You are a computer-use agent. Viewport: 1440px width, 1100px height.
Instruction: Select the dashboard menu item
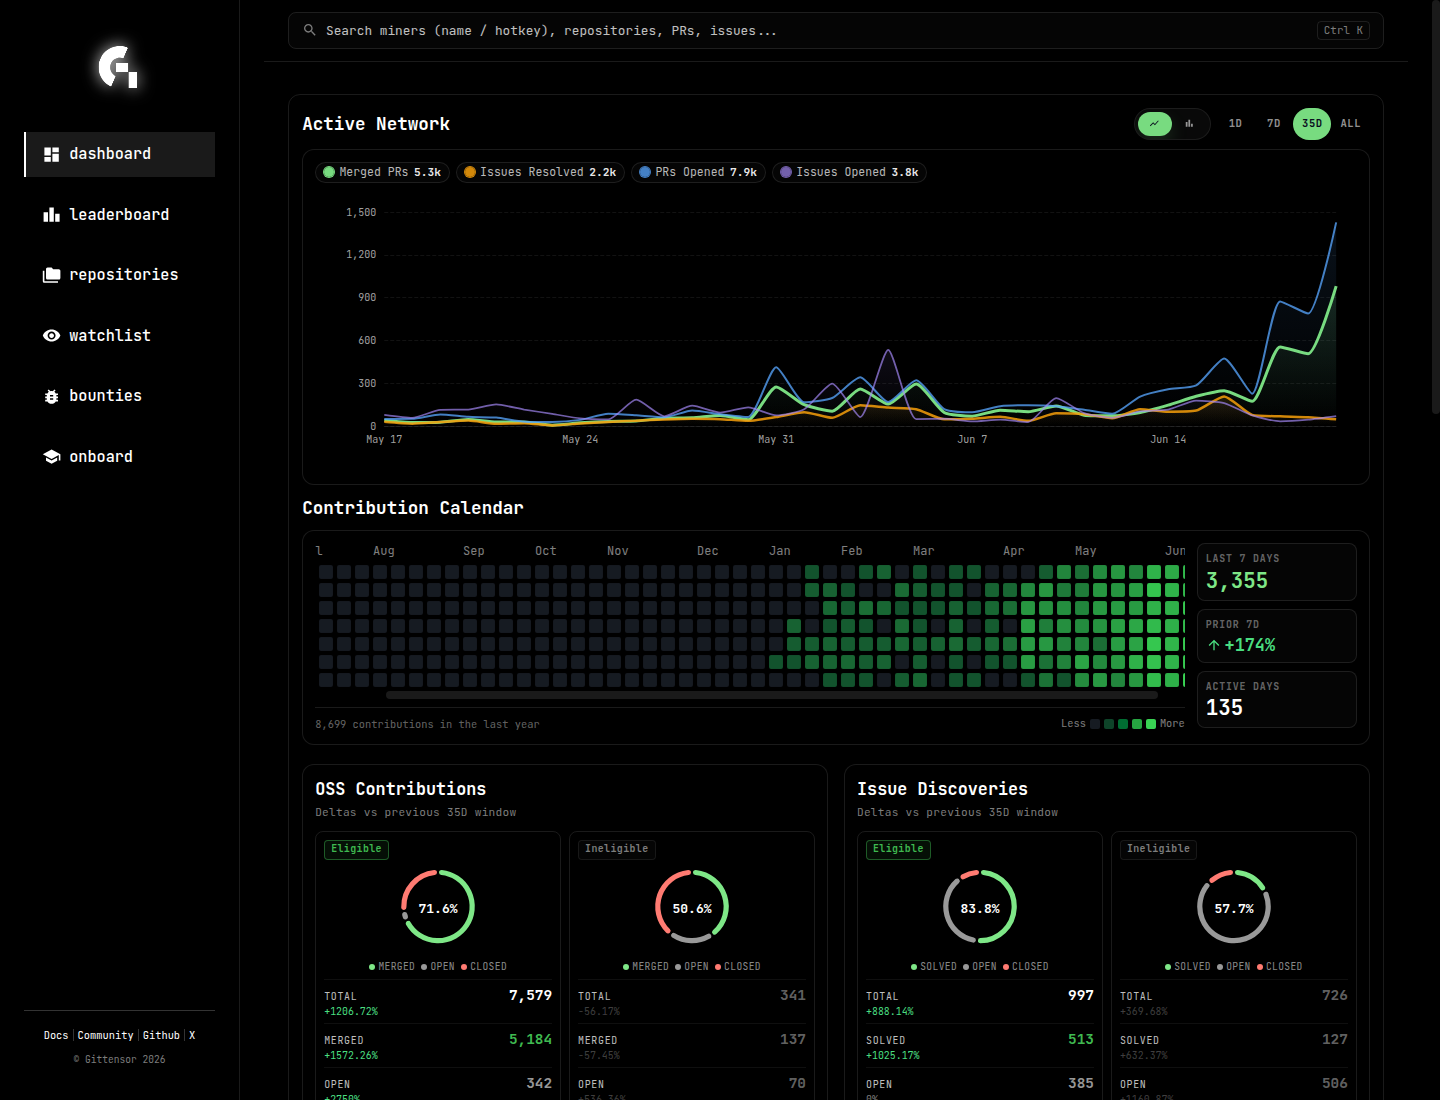click(x=120, y=154)
